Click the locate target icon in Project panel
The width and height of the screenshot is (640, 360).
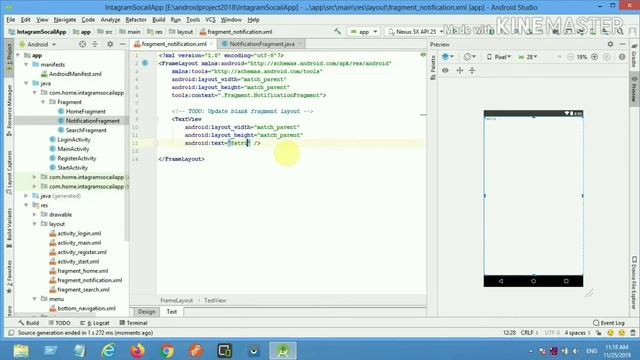[x=82, y=44]
